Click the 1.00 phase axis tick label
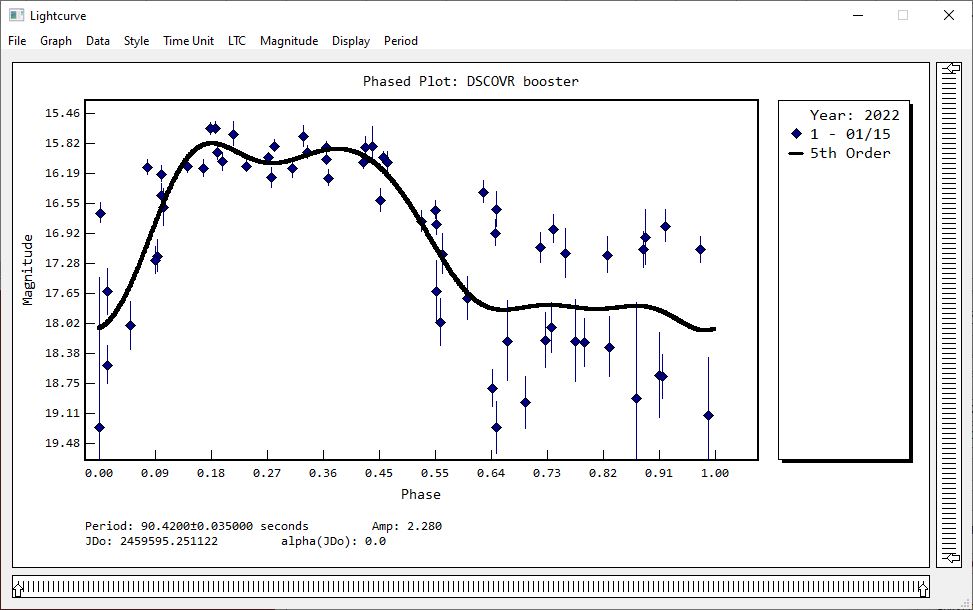The width and height of the screenshot is (973, 610). pos(715,473)
